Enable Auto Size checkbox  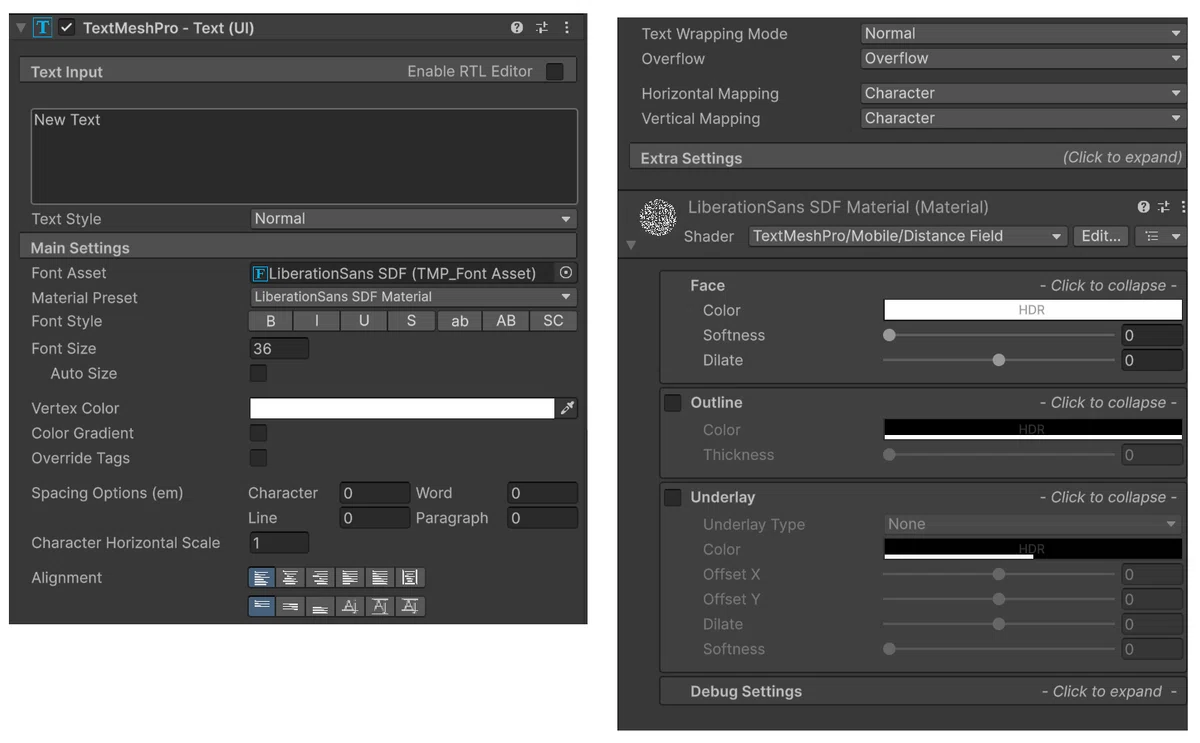258,373
